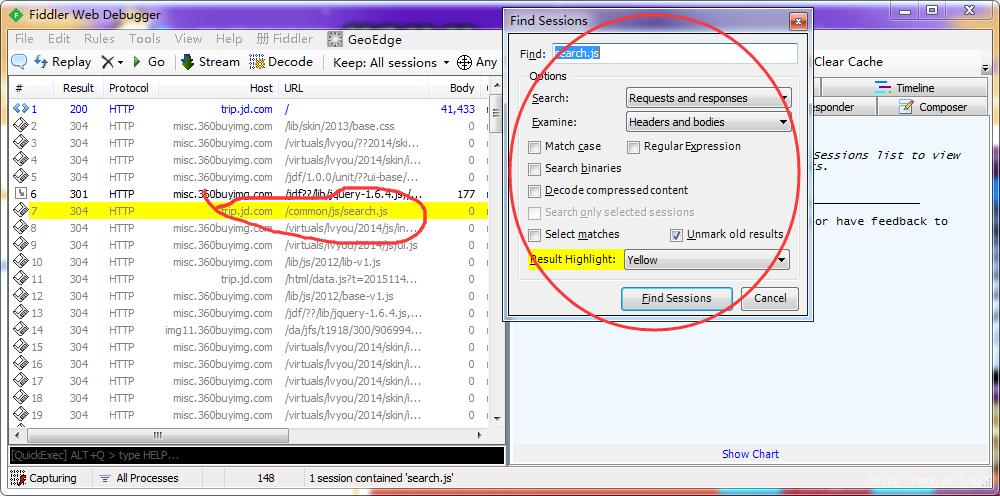Click the Show Chart link
The height and width of the screenshot is (496, 1000).
tap(750, 454)
